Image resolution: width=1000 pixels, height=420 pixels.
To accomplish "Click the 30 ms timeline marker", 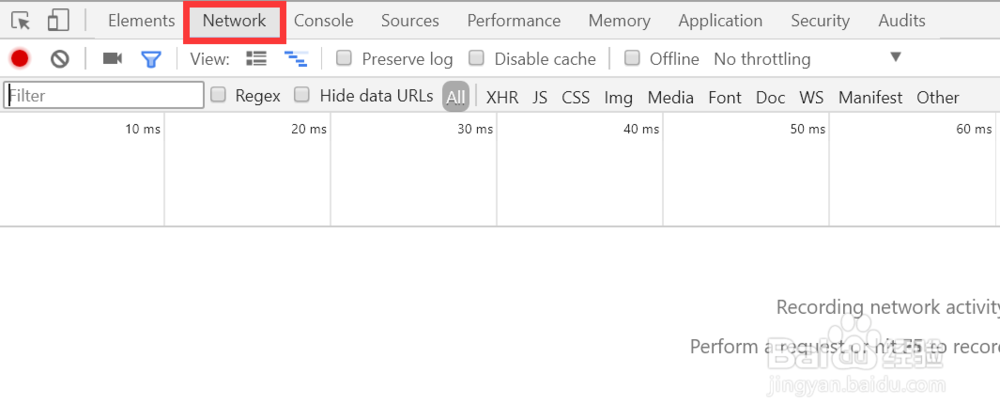I will tap(475, 129).
